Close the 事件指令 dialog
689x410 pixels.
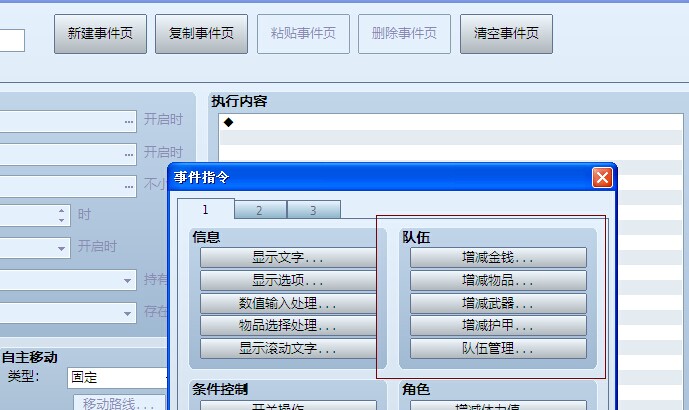click(x=602, y=178)
